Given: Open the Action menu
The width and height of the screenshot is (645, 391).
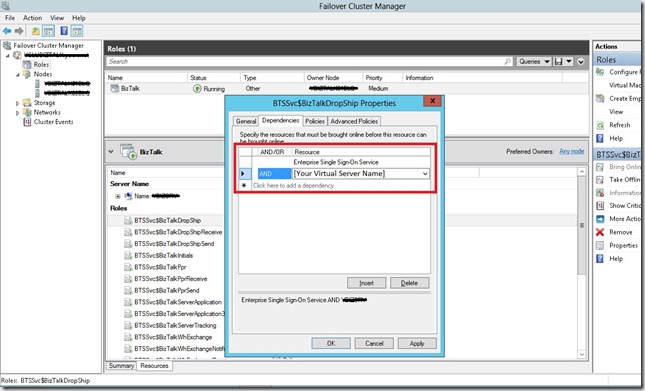Looking at the screenshot, I should point(32,18).
